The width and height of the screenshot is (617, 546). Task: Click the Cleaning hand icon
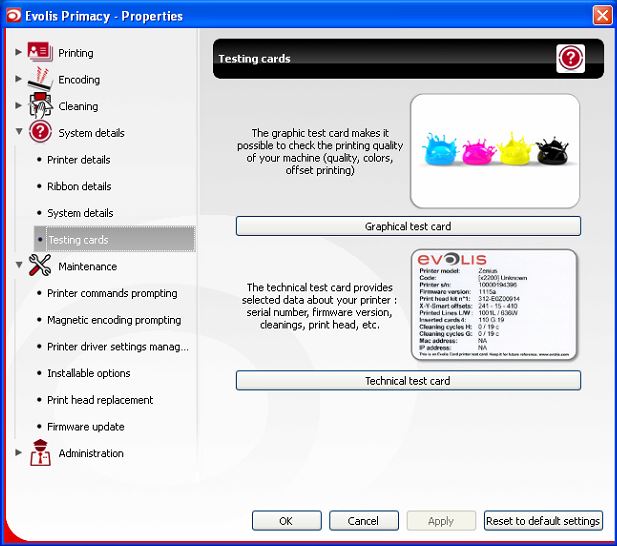pos(40,105)
